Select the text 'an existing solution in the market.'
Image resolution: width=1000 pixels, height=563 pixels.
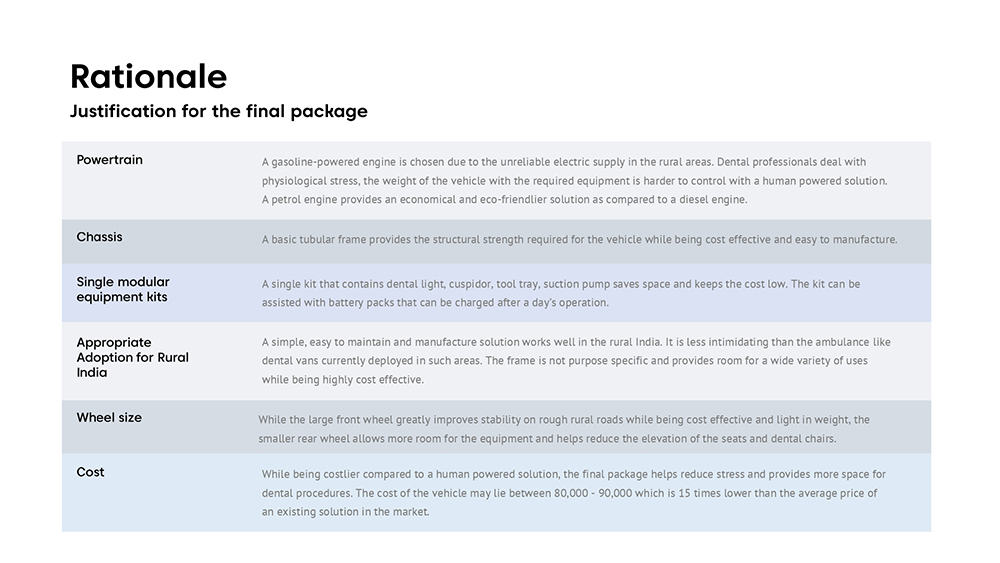click(345, 512)
